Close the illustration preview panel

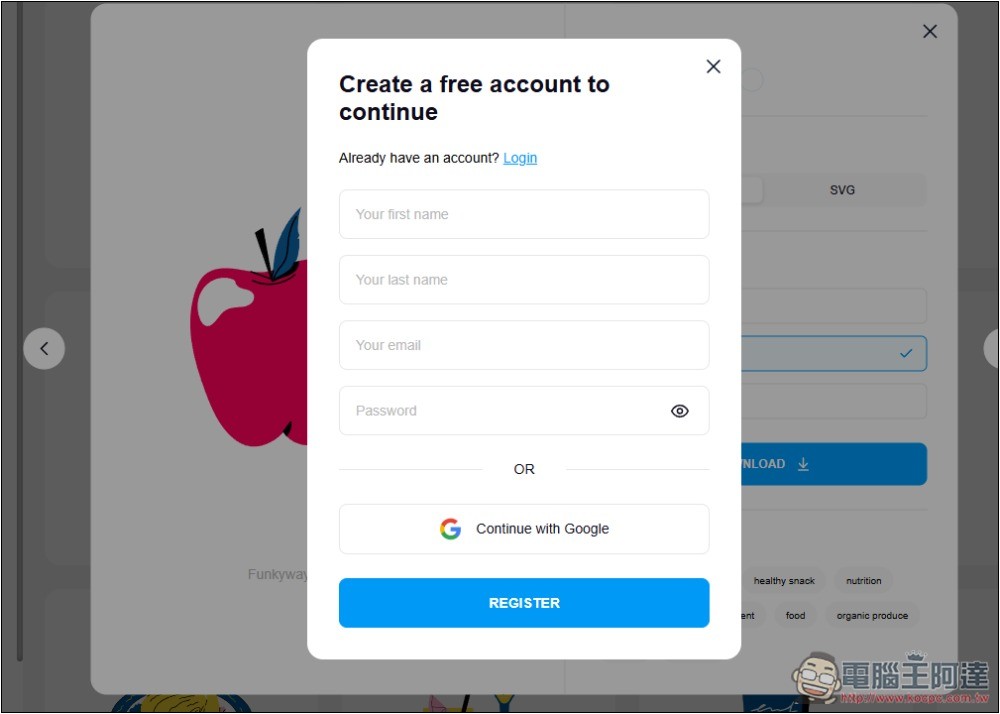coord(929,31)
